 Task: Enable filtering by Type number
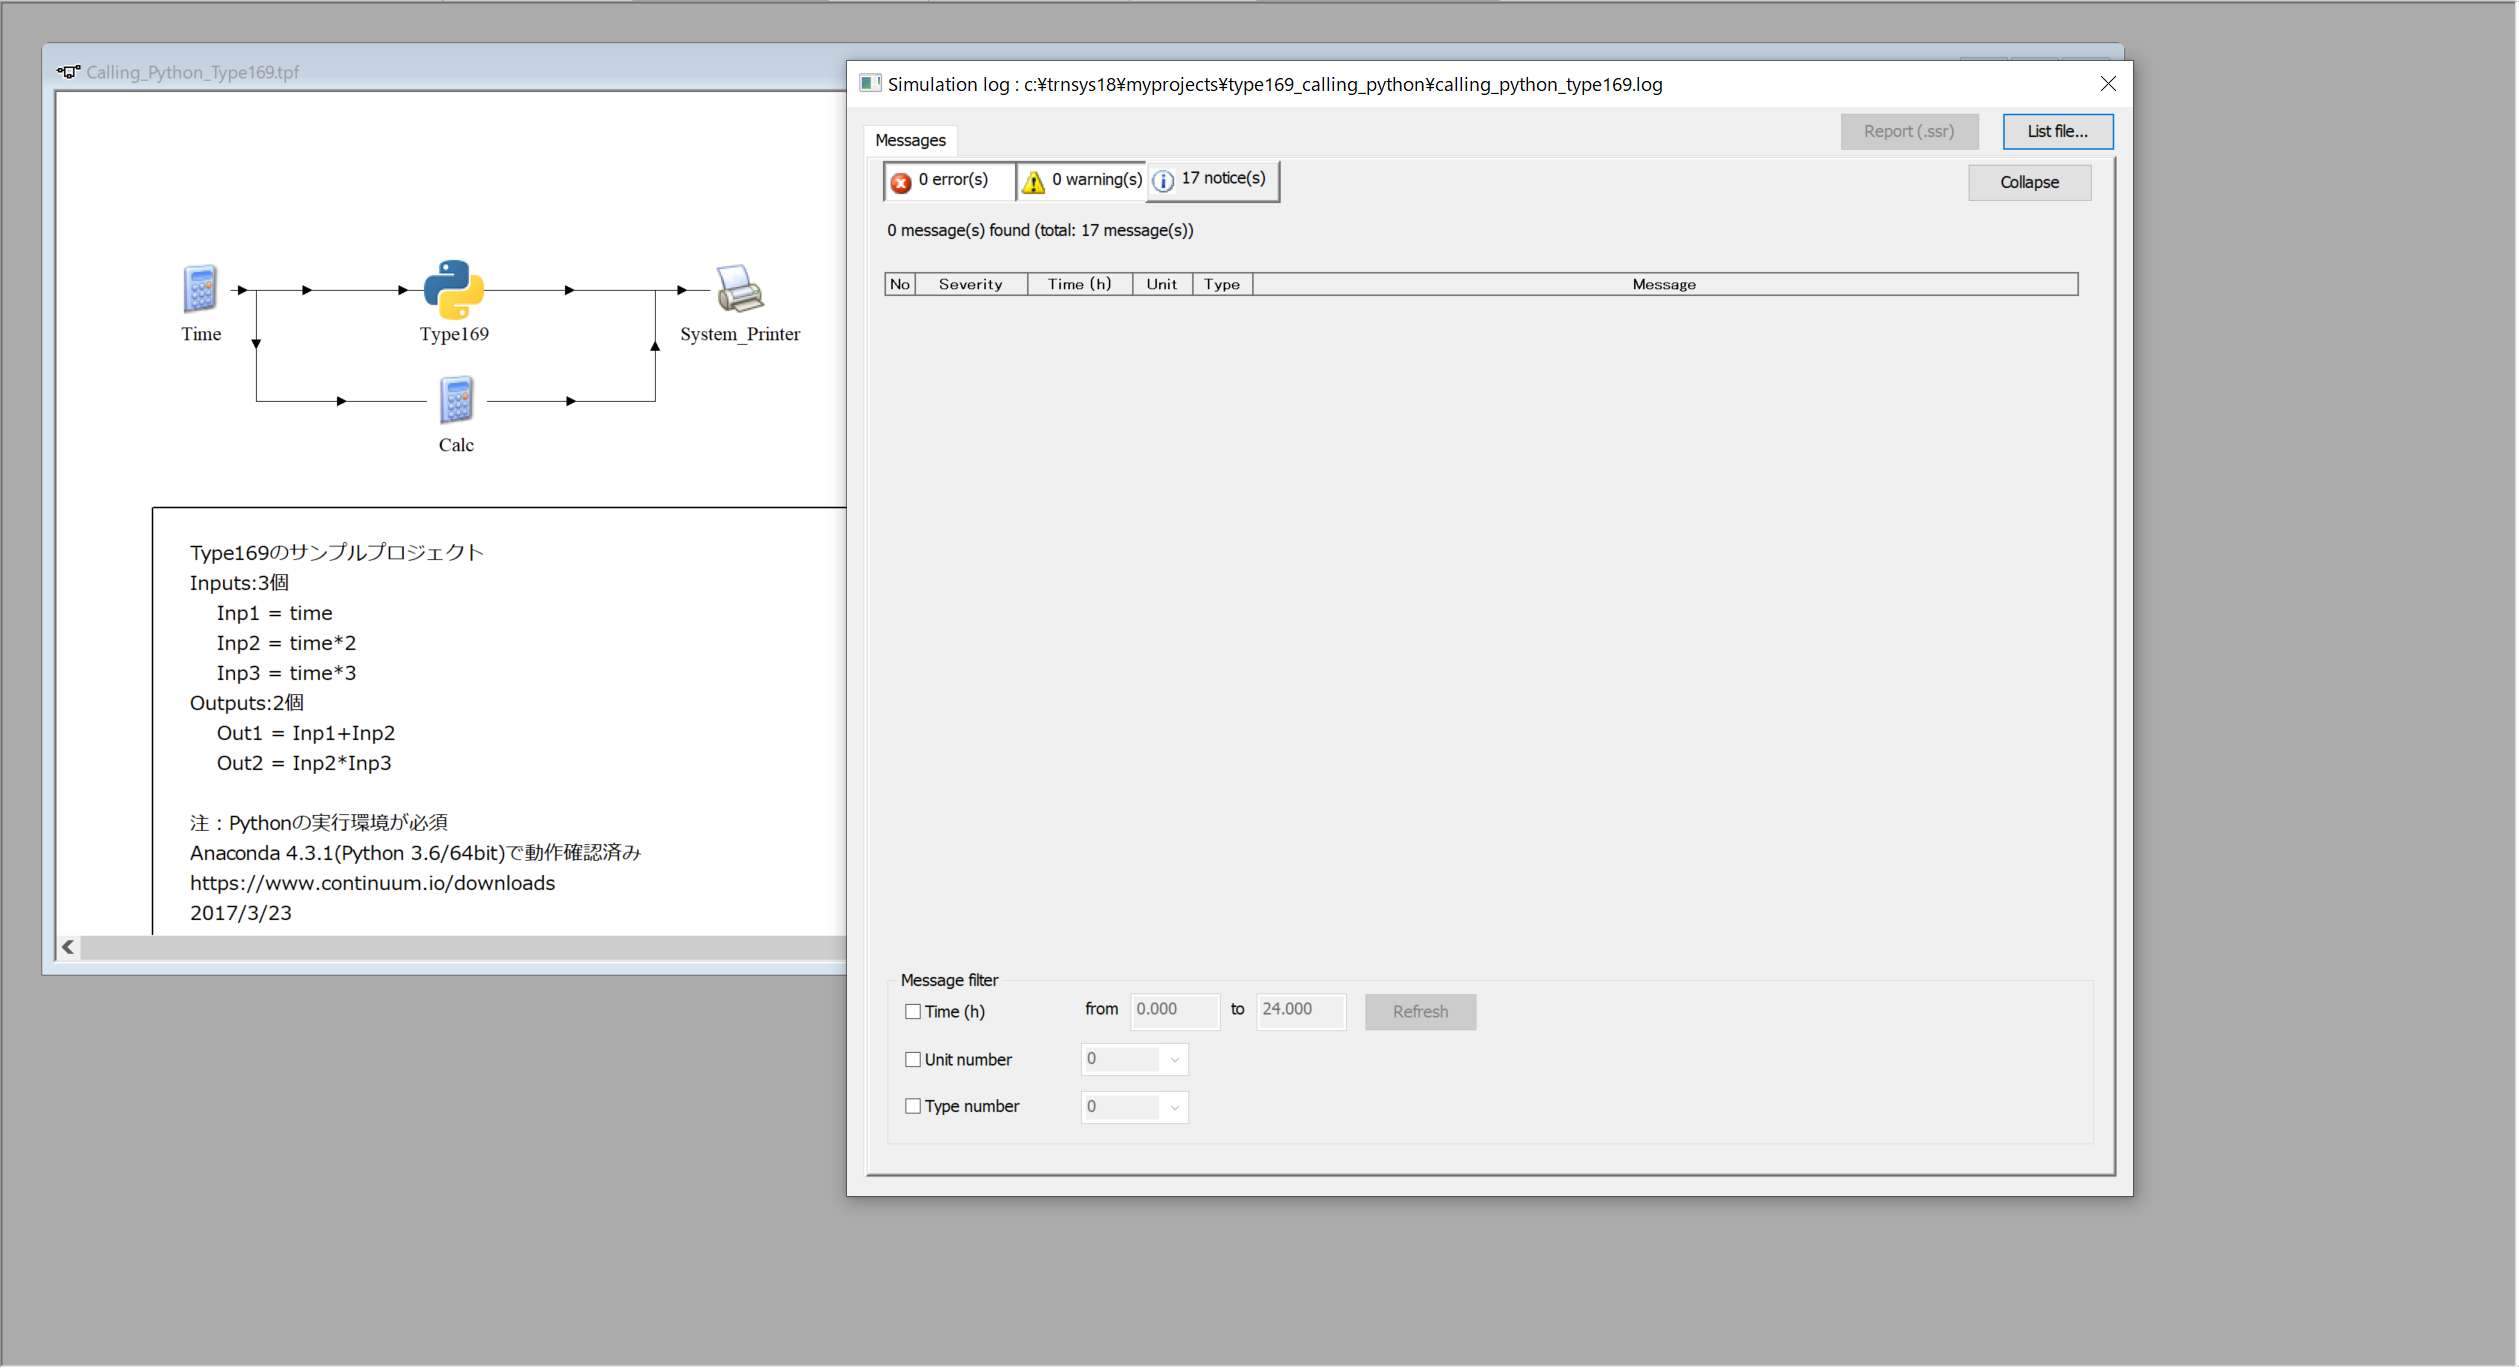click(x=912, y=1105)
